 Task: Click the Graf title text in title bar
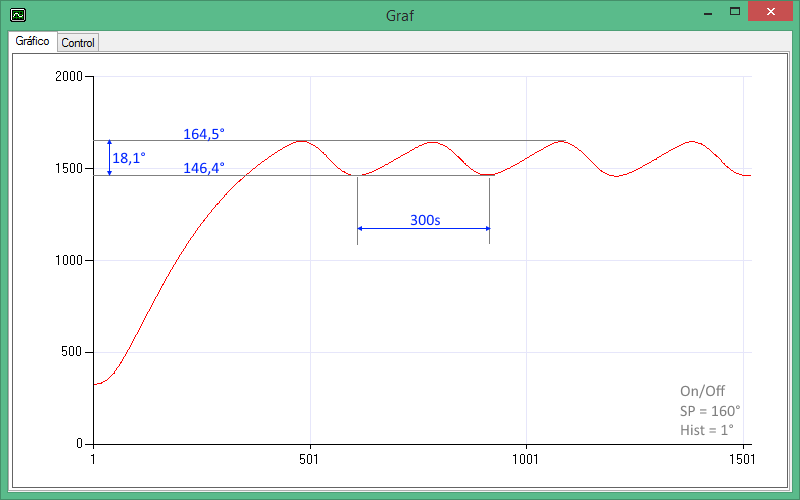399,15
